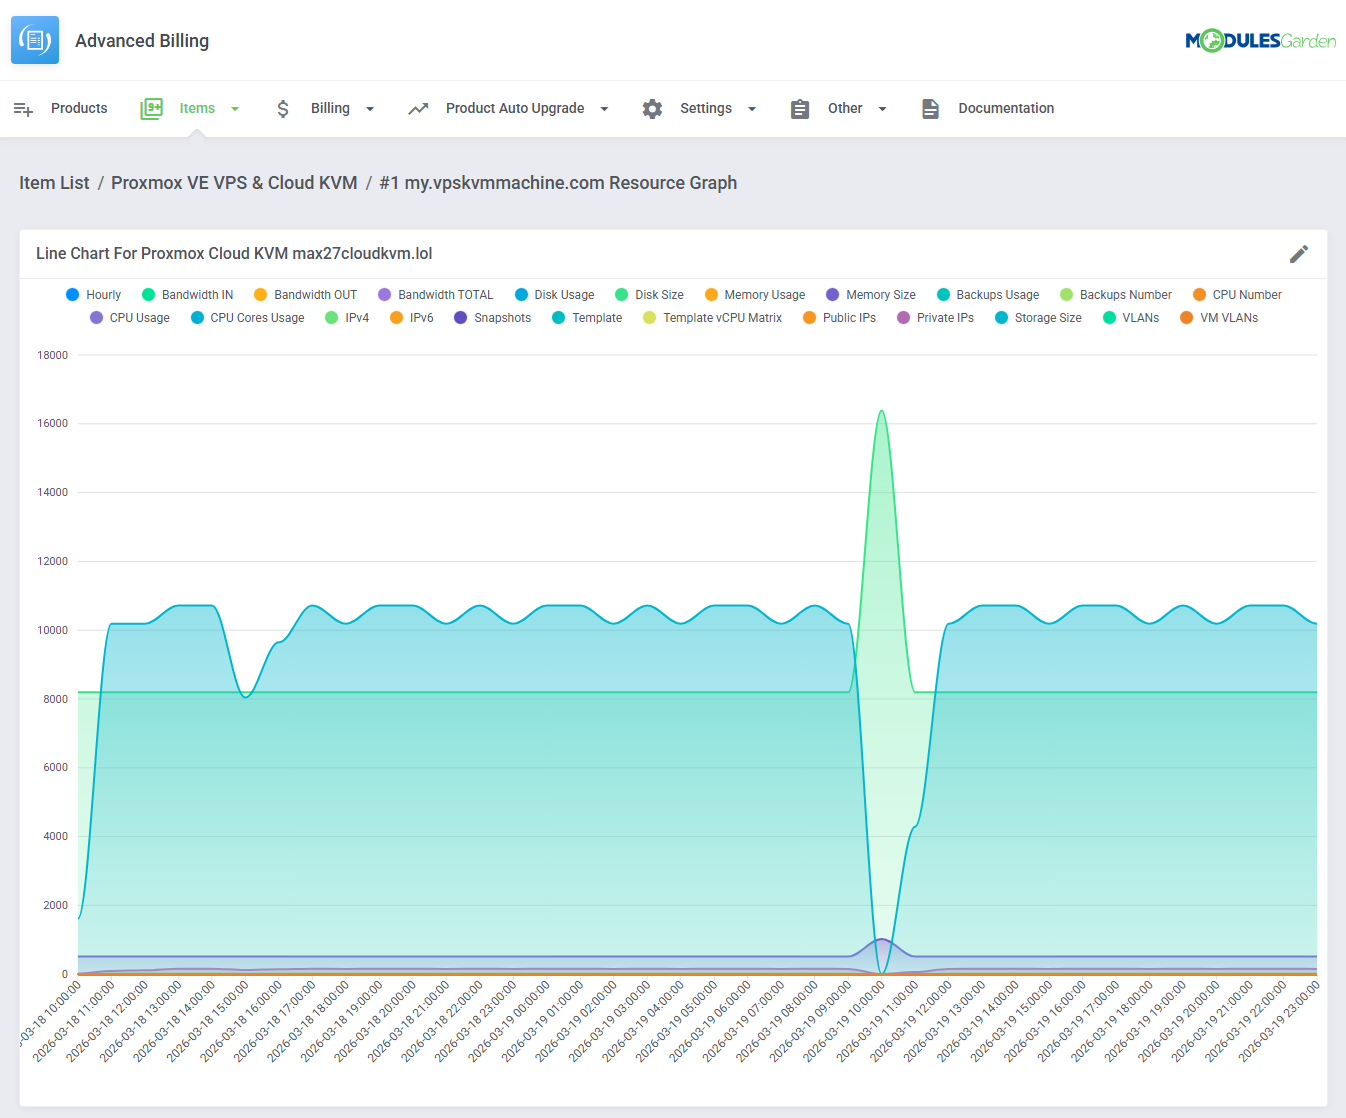Click the chart title Line Chart For Proxmox

[234, 254]
